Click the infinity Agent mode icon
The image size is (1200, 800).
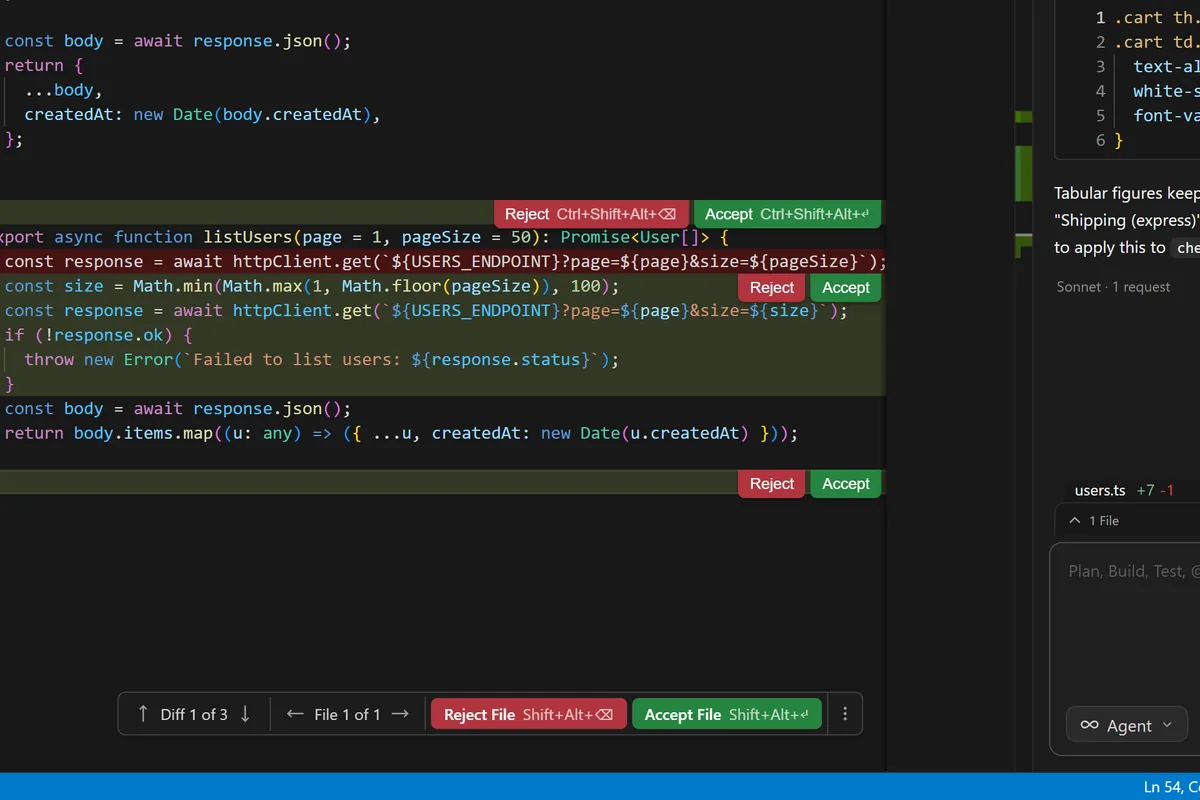[1090, 726]
